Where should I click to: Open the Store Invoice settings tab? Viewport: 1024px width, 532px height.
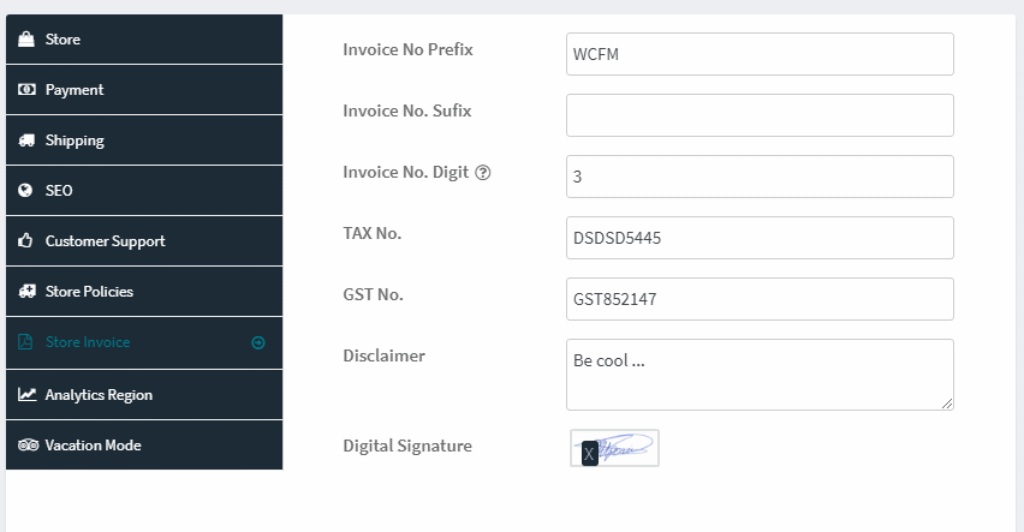[x=88, y=342]
